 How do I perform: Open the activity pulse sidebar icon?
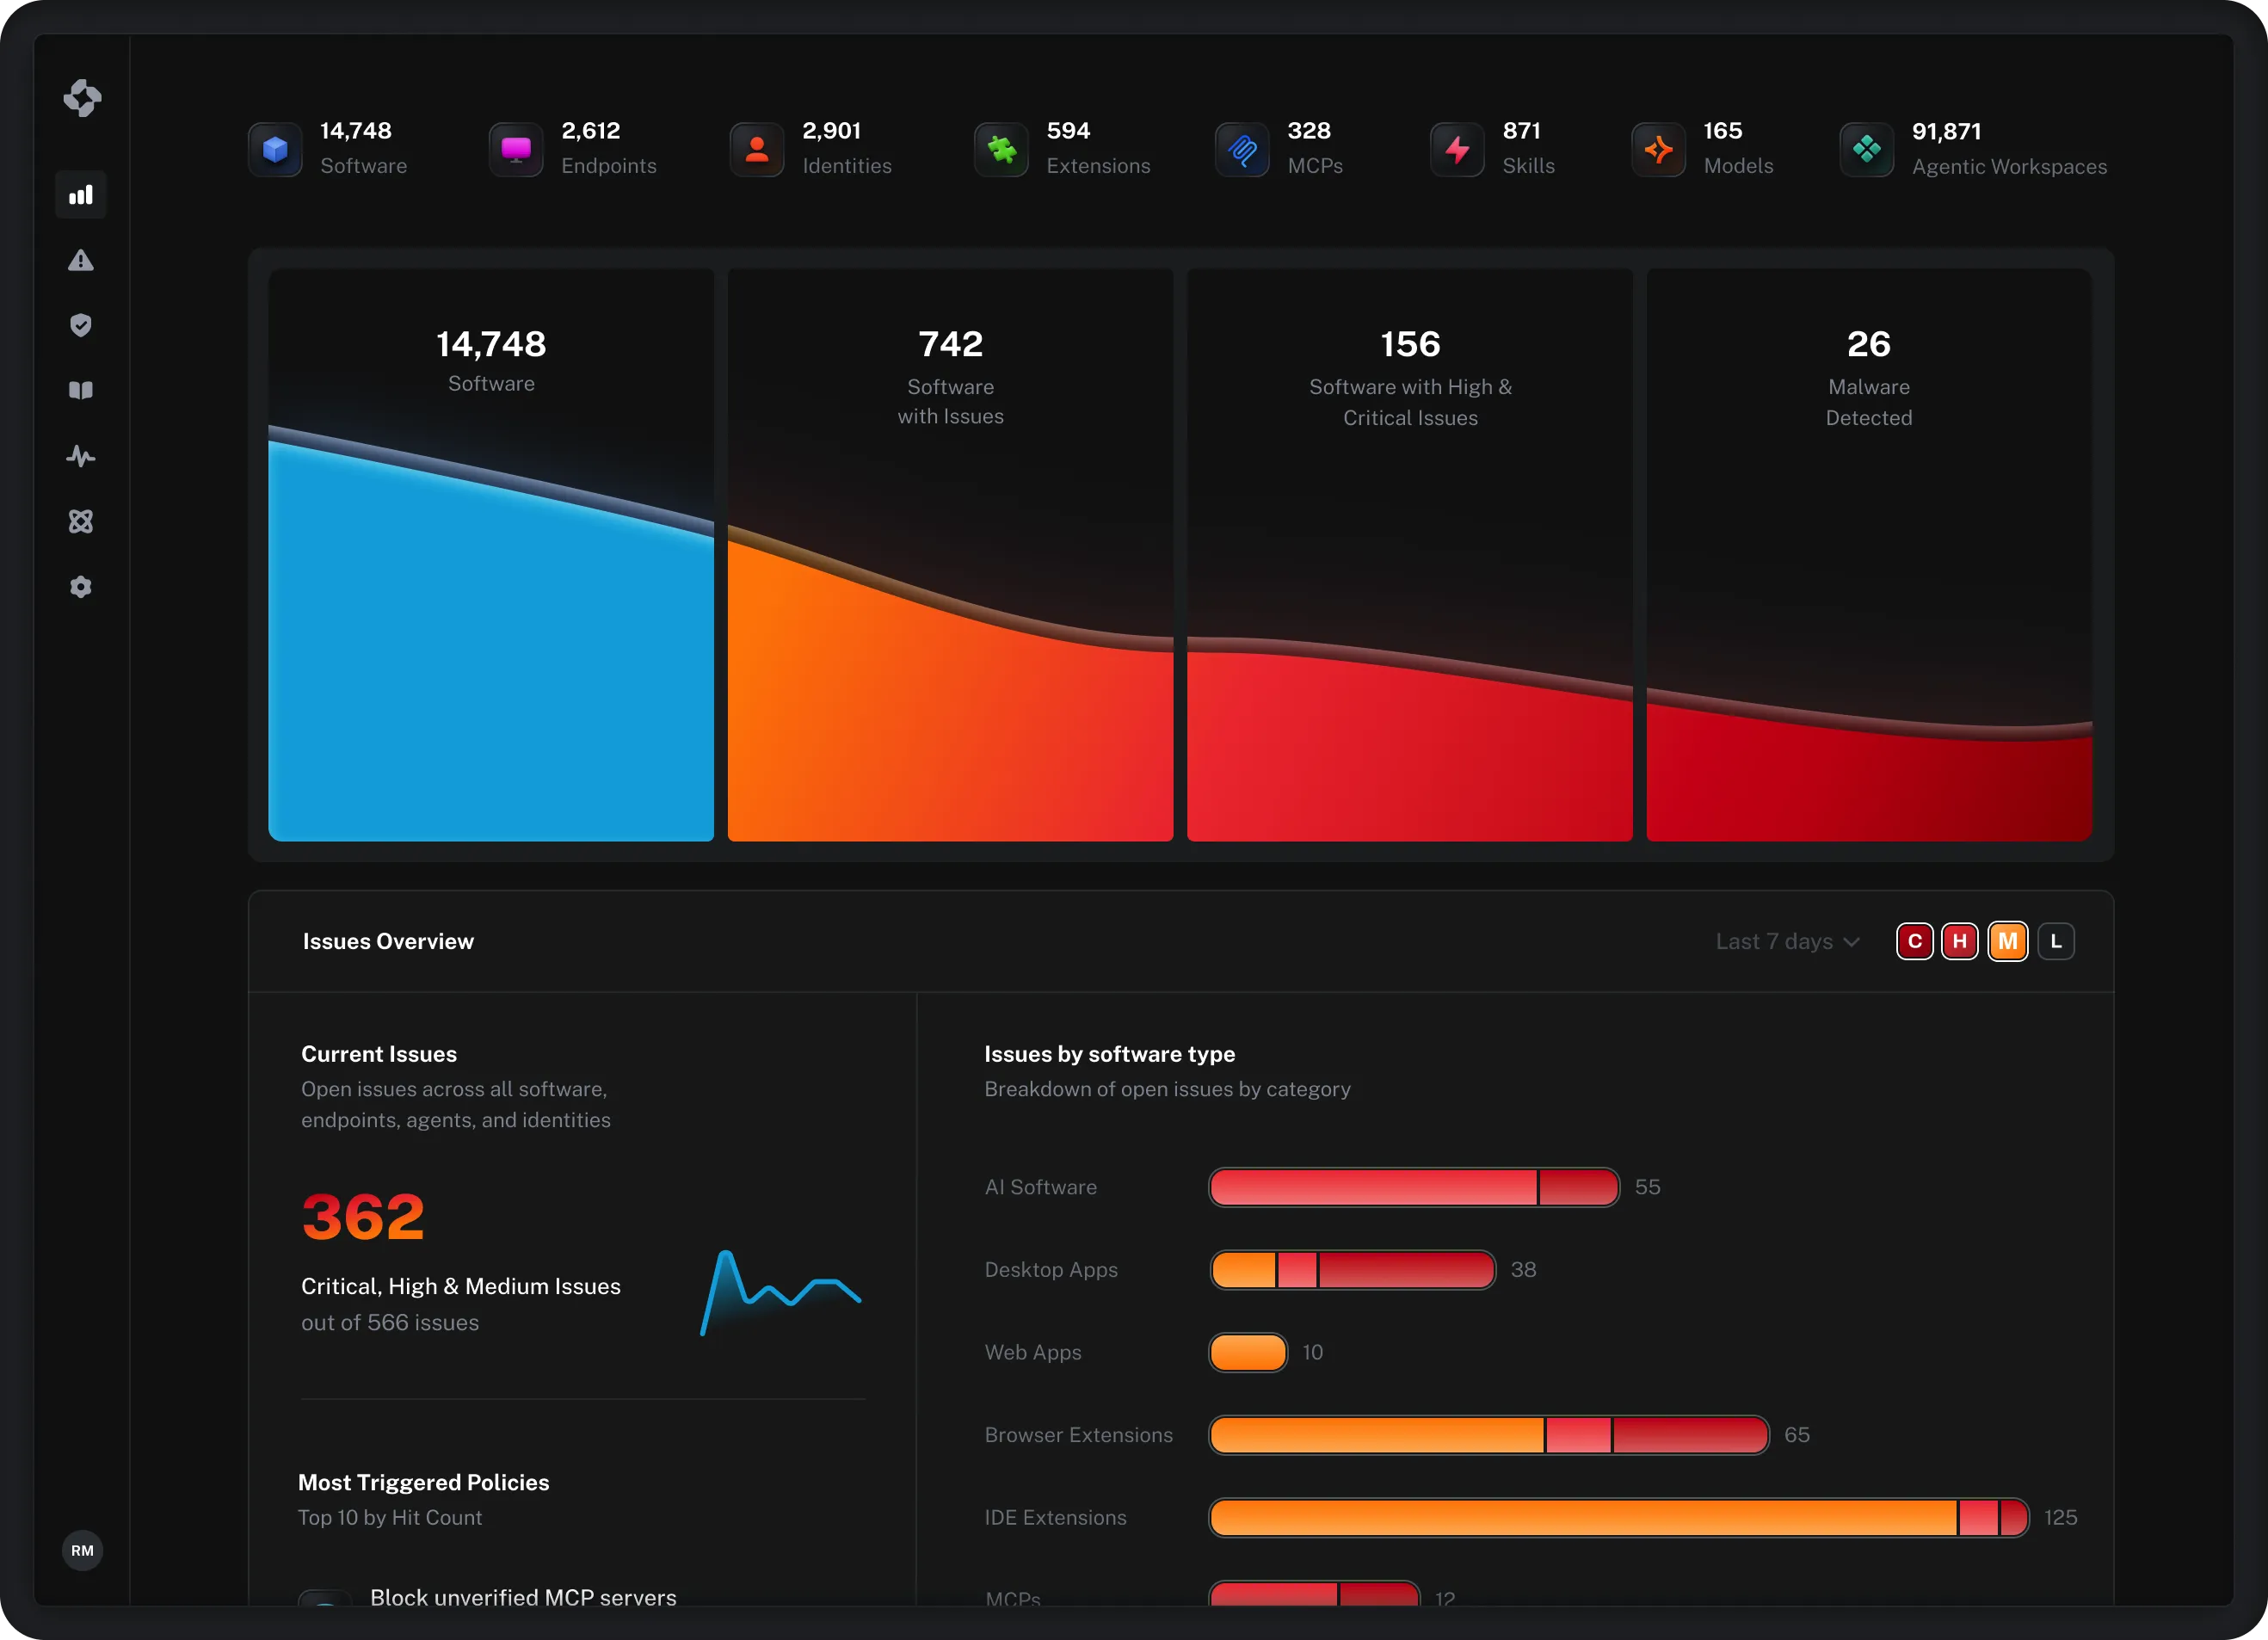click(x=81, y=456)
